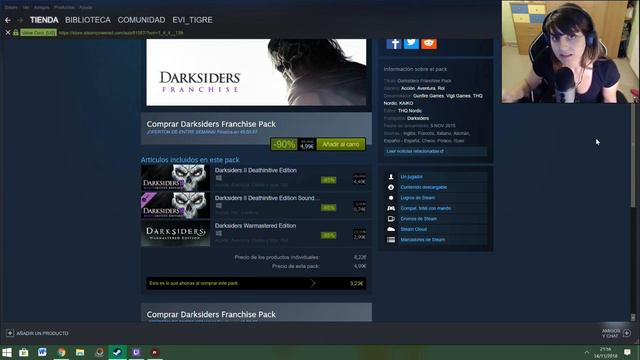Image resolution: width=640 pixels, height=360 pixels.
Task: Open the Ayuda menu
Action: (85, 7)
